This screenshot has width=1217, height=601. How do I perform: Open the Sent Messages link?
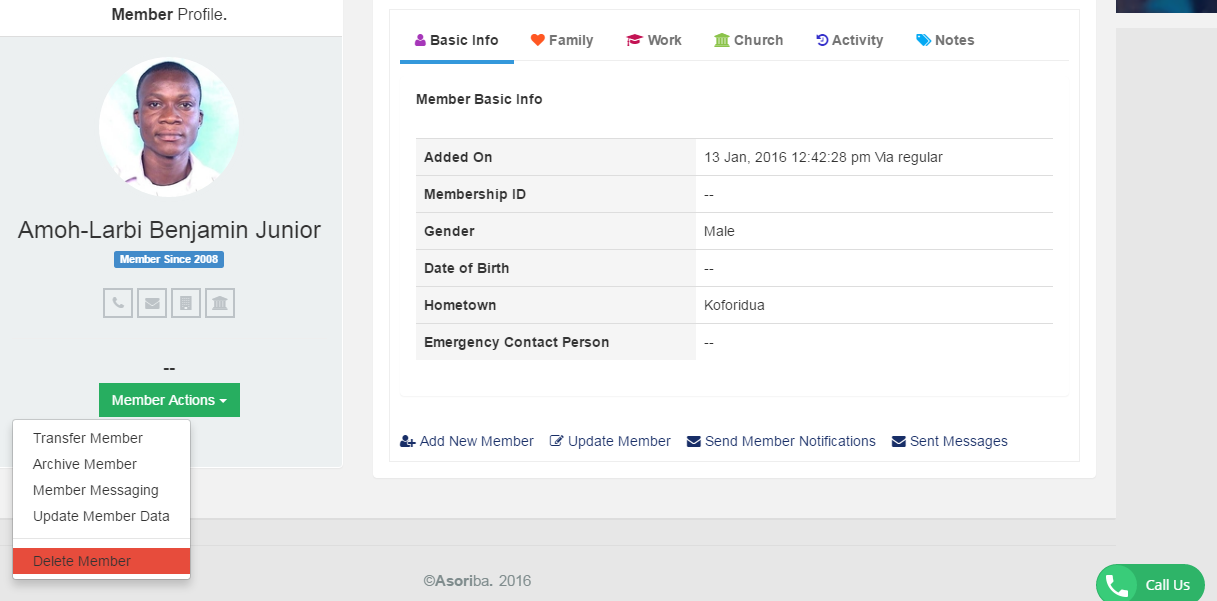[950, 441]
